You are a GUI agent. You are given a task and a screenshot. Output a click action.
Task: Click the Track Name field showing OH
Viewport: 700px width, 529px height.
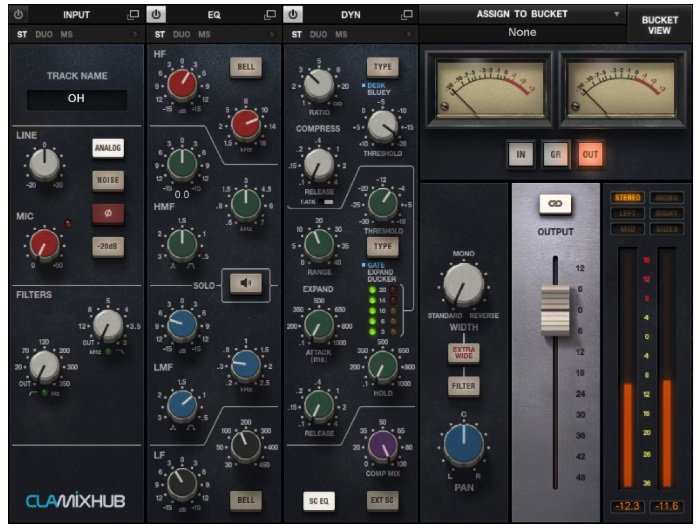tap(77, 100)
